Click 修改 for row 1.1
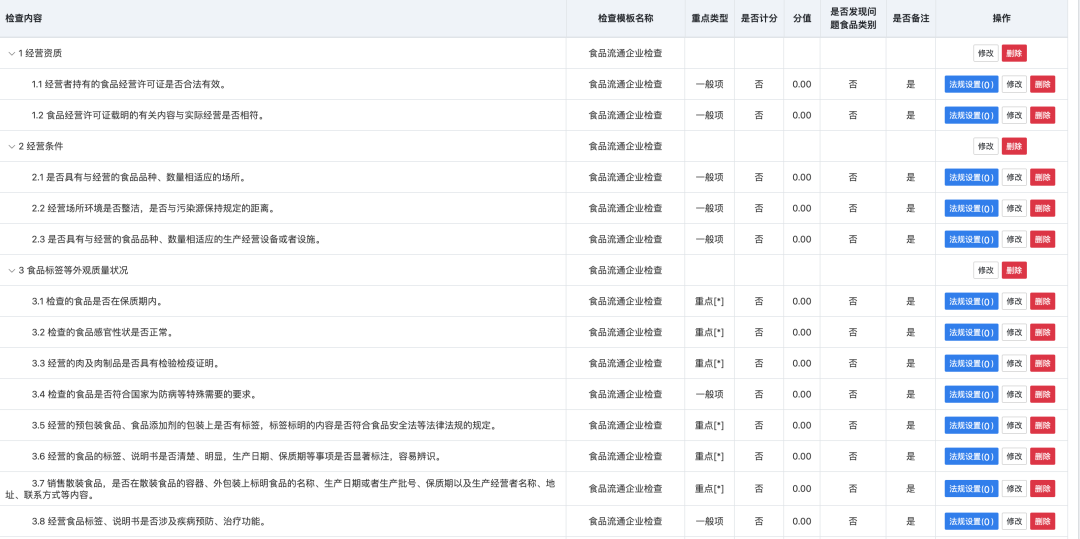 pyautogui.click(x=1014, y=84)
